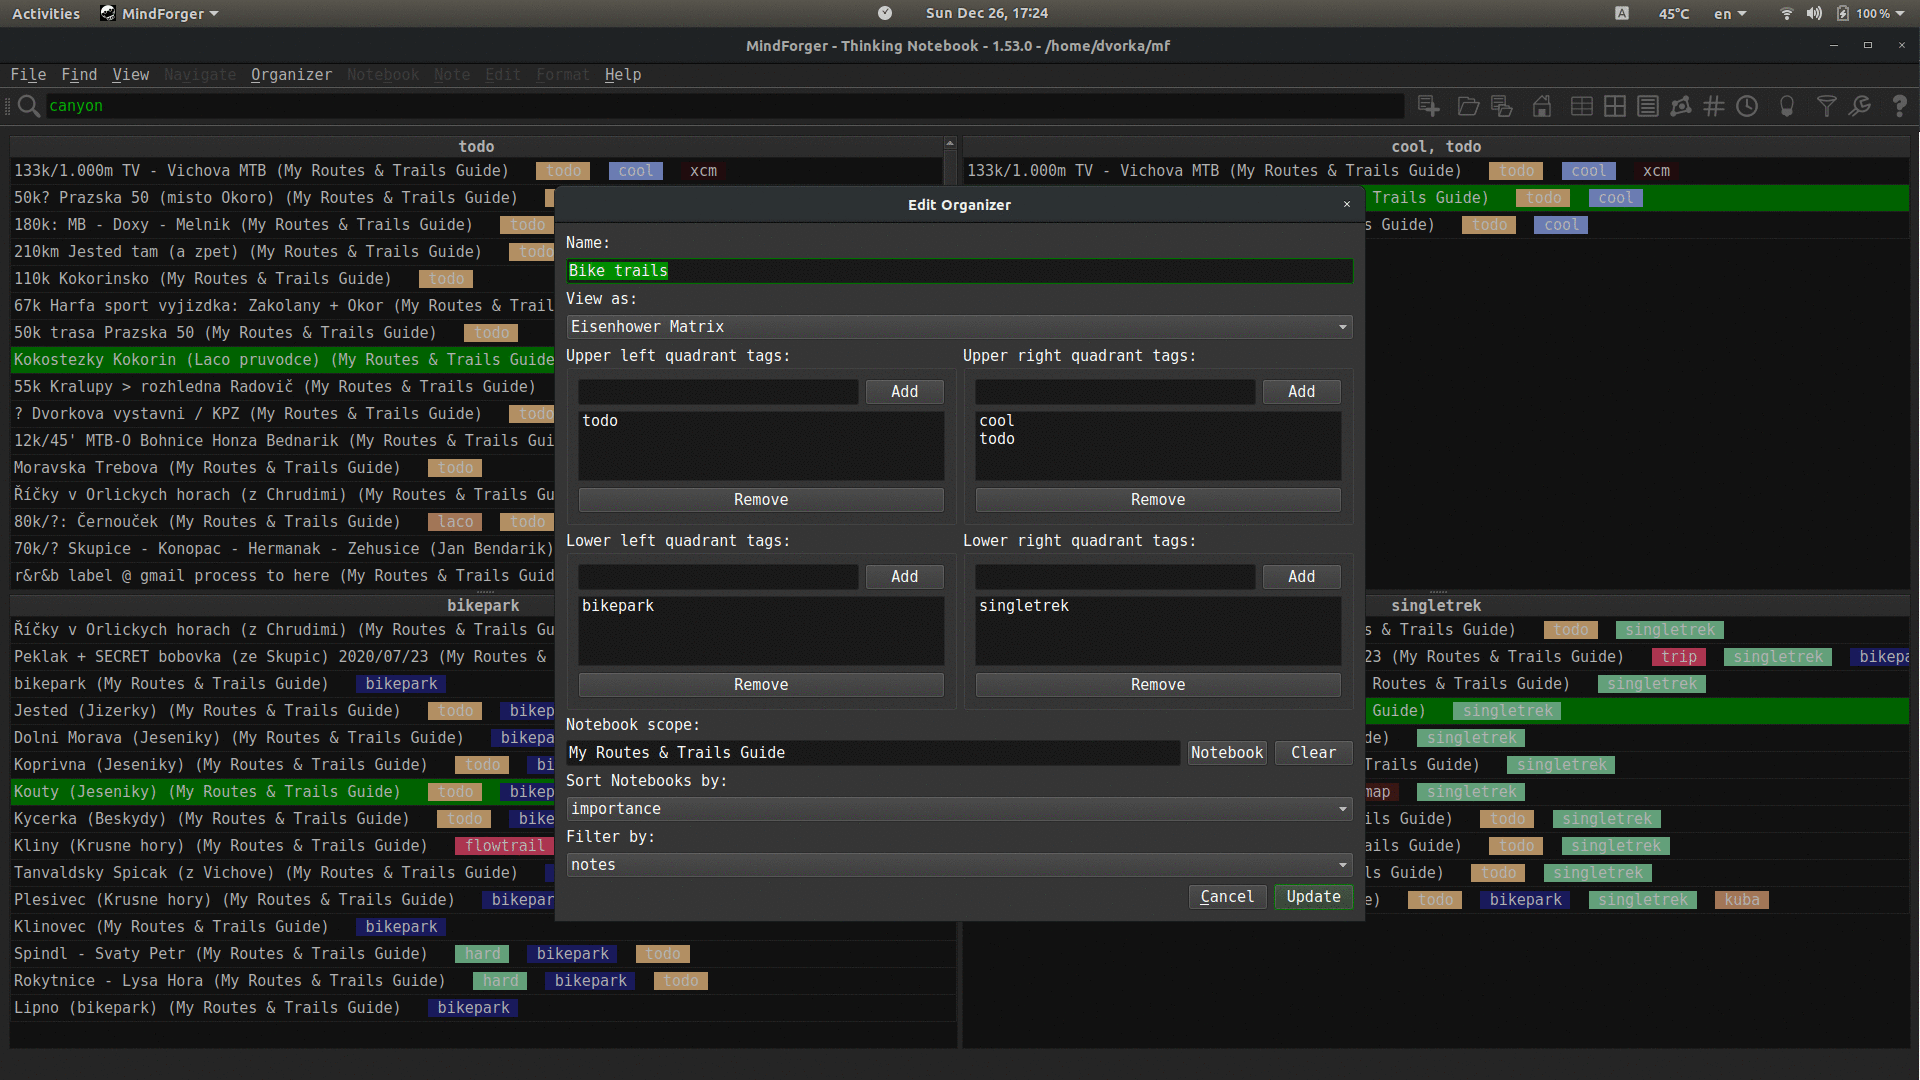Open the File menu
The height and width of the screenshot is (1080, 1920).
[x=28, y=75]
